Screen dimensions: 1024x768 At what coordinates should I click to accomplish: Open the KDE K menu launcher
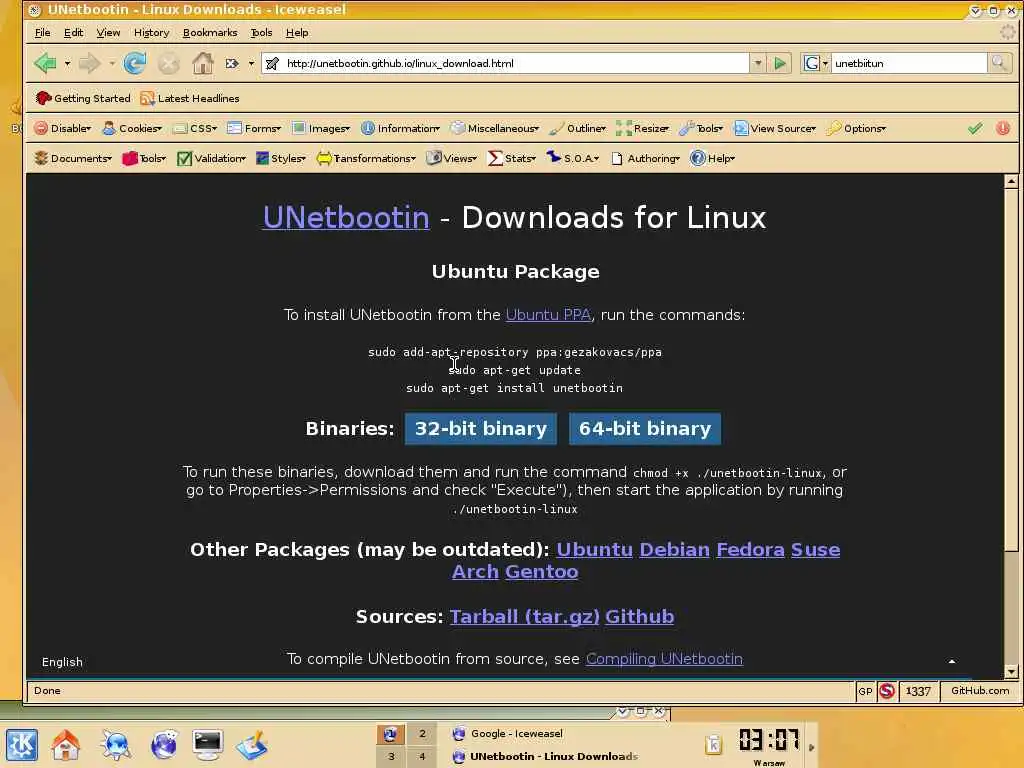point(22,745)
